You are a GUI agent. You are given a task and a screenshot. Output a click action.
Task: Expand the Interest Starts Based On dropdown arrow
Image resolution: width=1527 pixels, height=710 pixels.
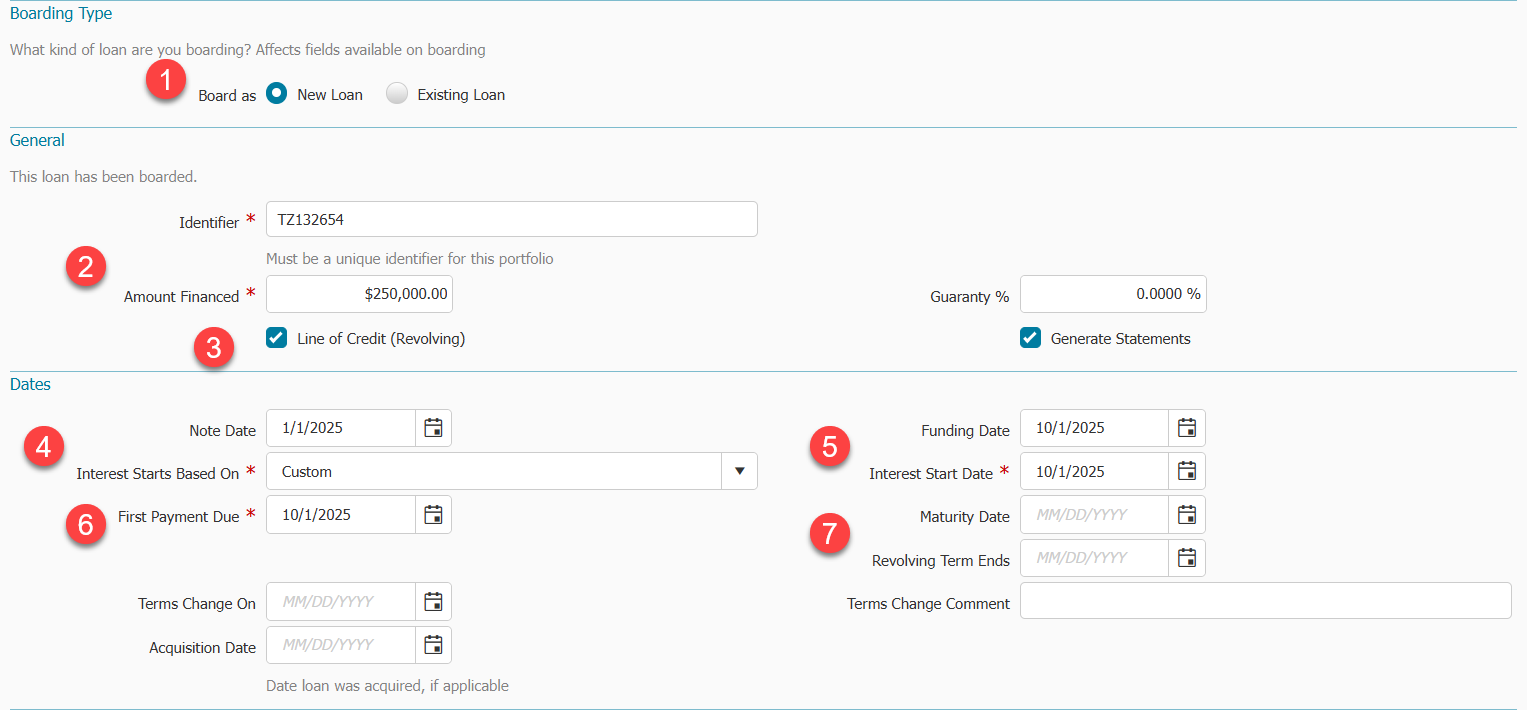[x=739, y=471]
